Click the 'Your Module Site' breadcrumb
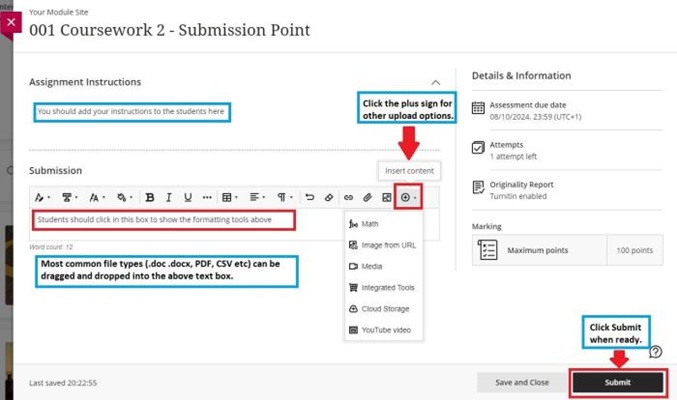677x400 pixels. 59,12
